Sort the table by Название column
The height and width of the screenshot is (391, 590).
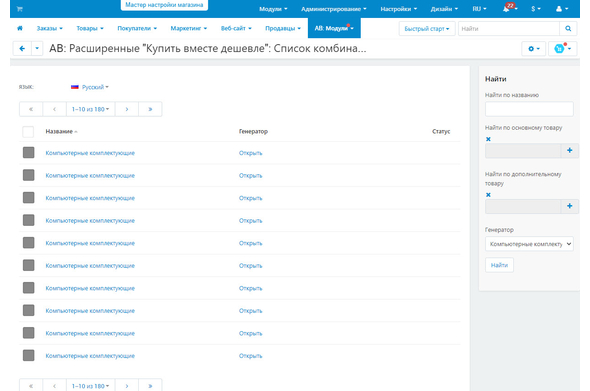point(61,131)
